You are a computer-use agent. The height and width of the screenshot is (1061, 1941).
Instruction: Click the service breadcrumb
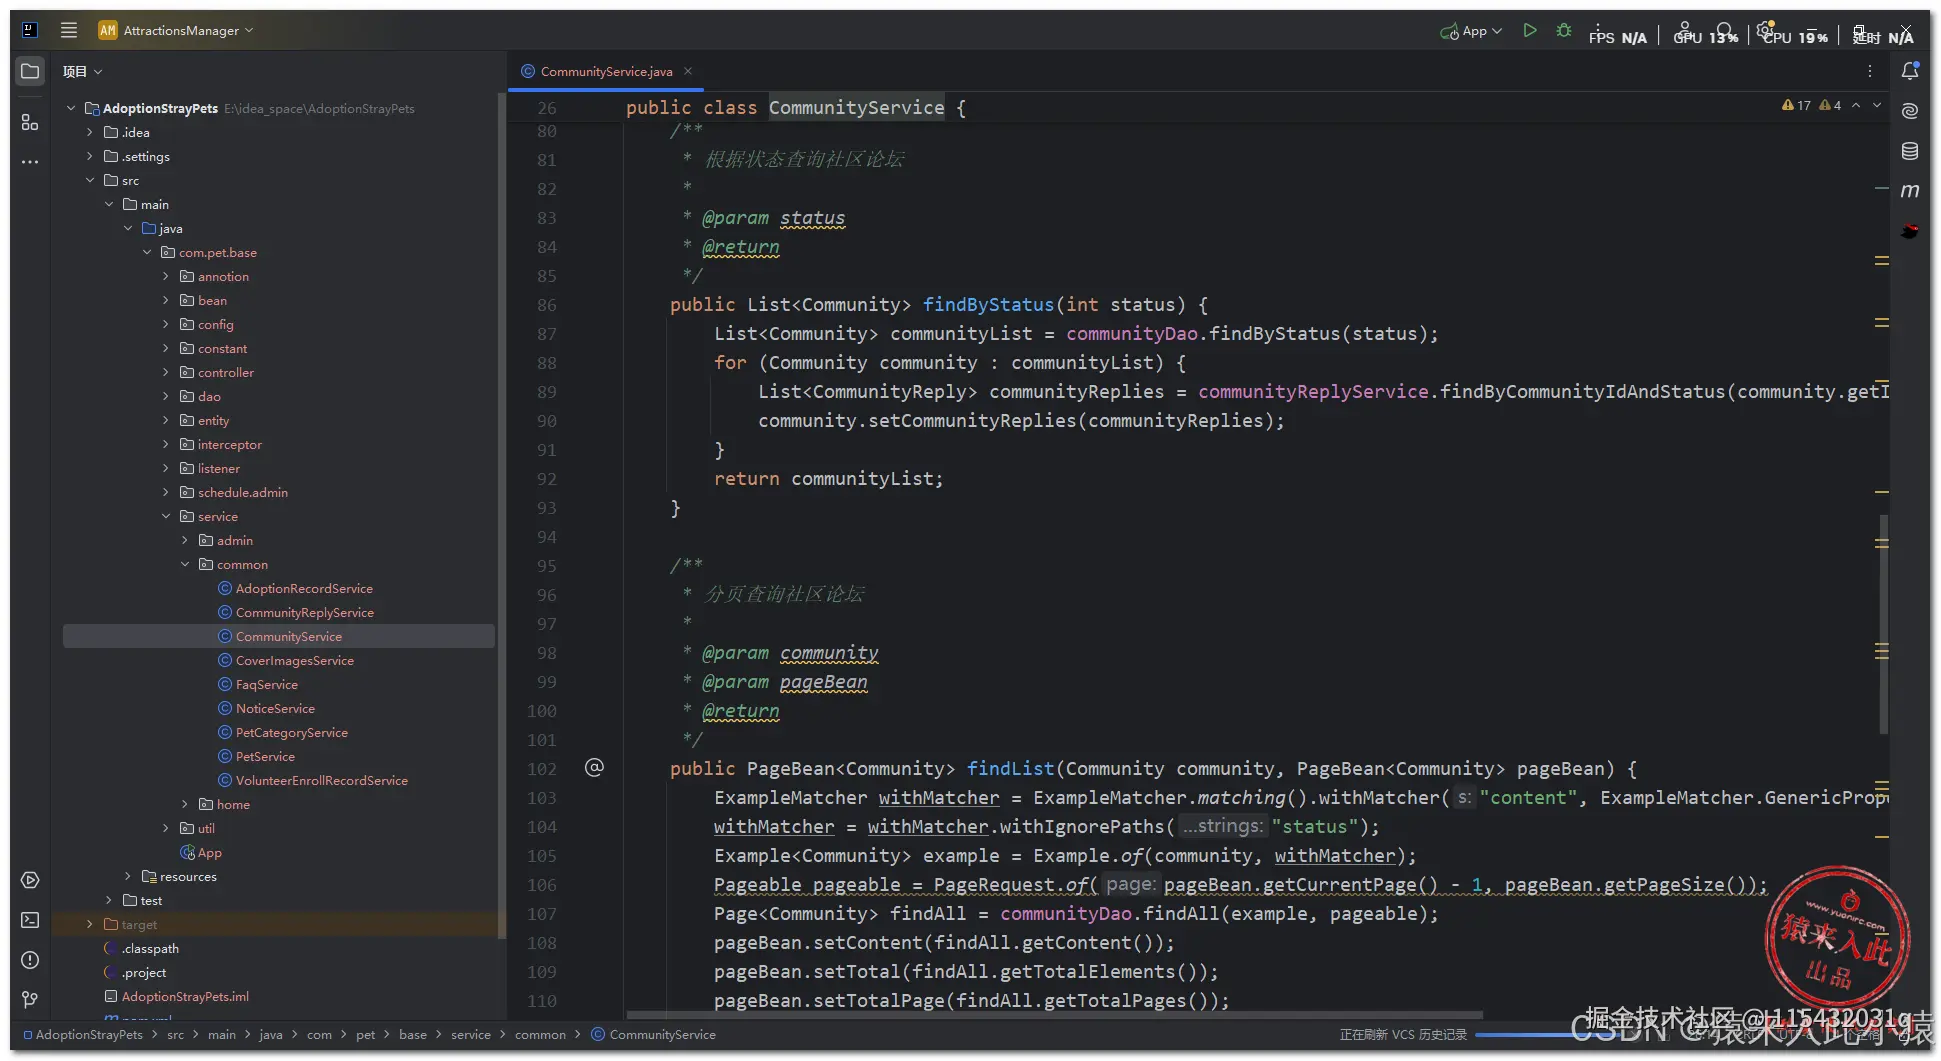[x=471, y=1034]
